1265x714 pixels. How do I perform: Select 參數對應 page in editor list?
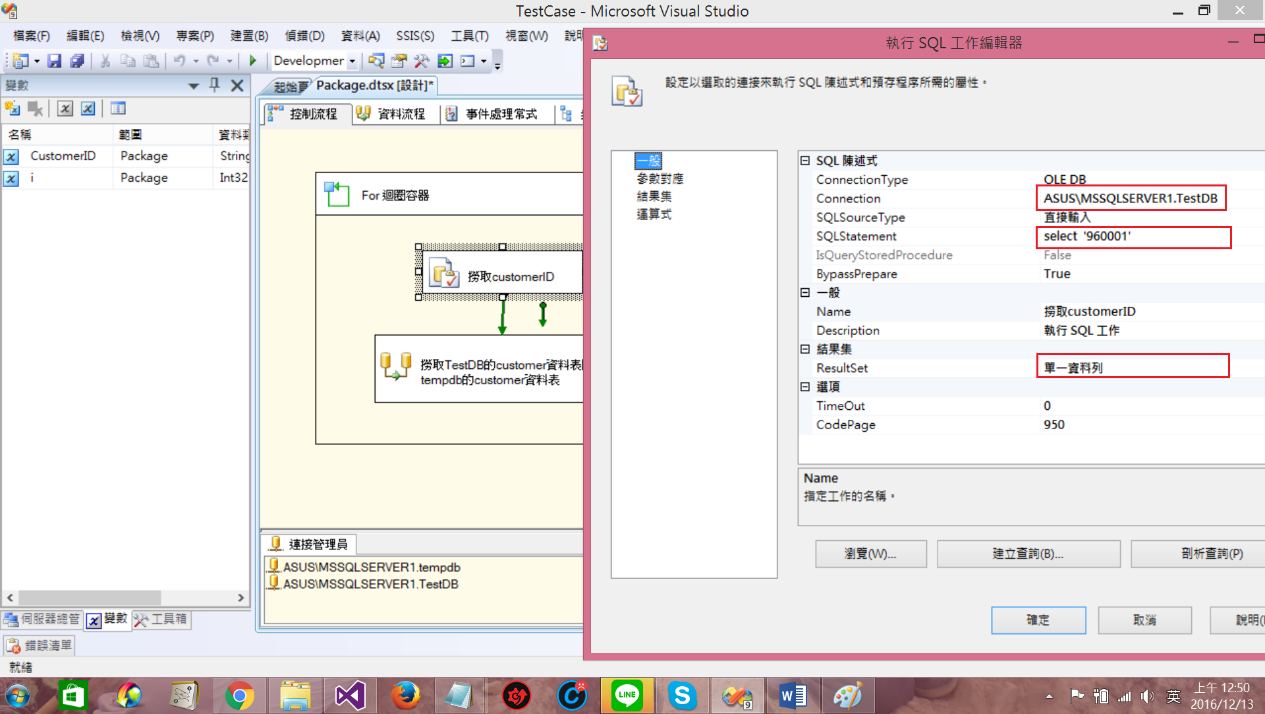pyautogui.click(x=660, y=179)
